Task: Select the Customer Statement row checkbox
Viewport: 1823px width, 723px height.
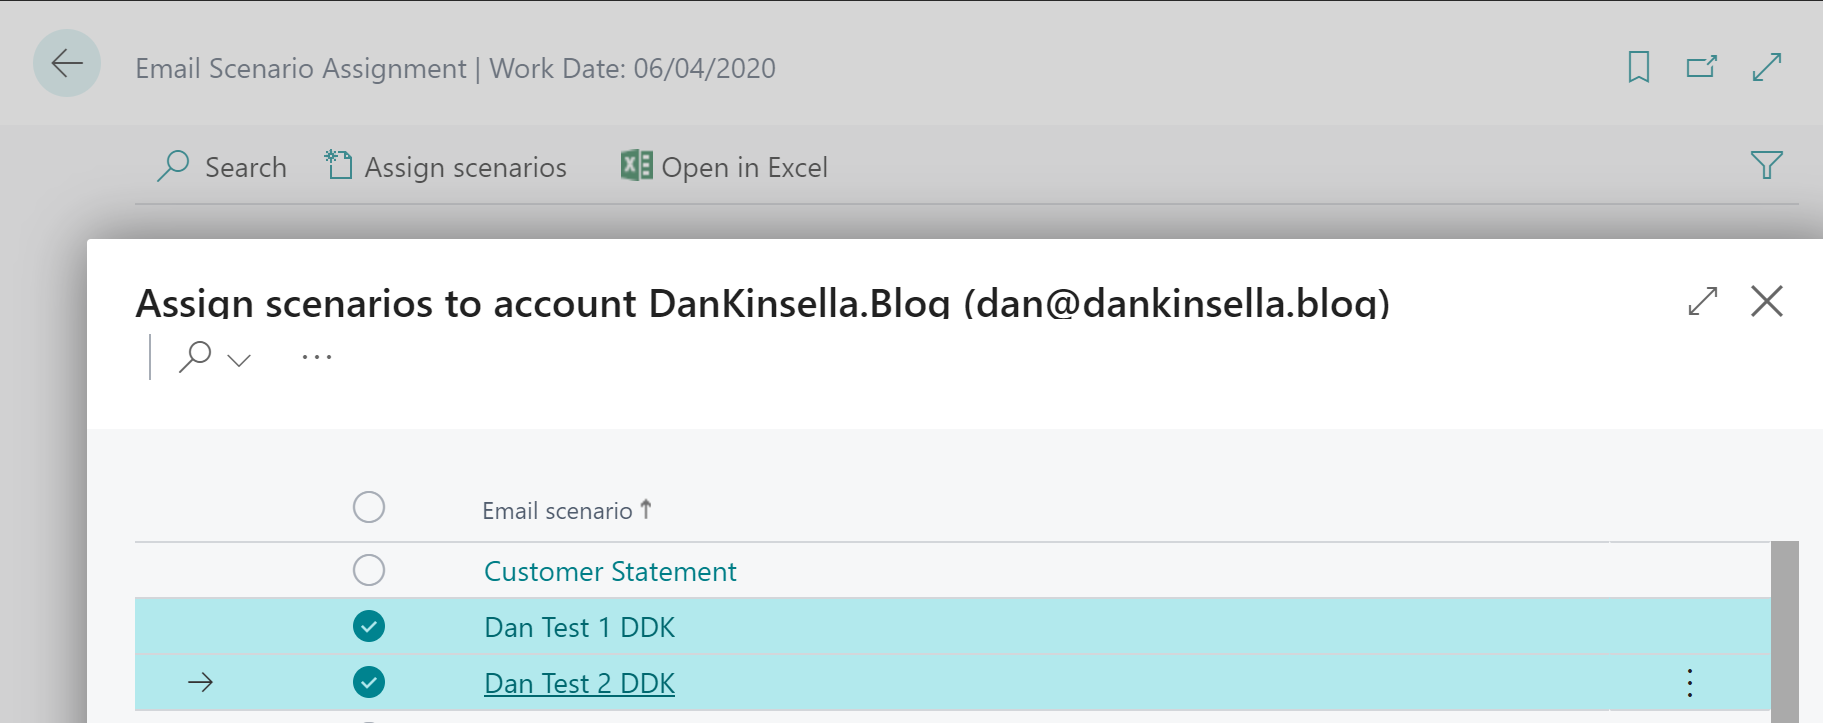Action: click(x=369, y=571)
